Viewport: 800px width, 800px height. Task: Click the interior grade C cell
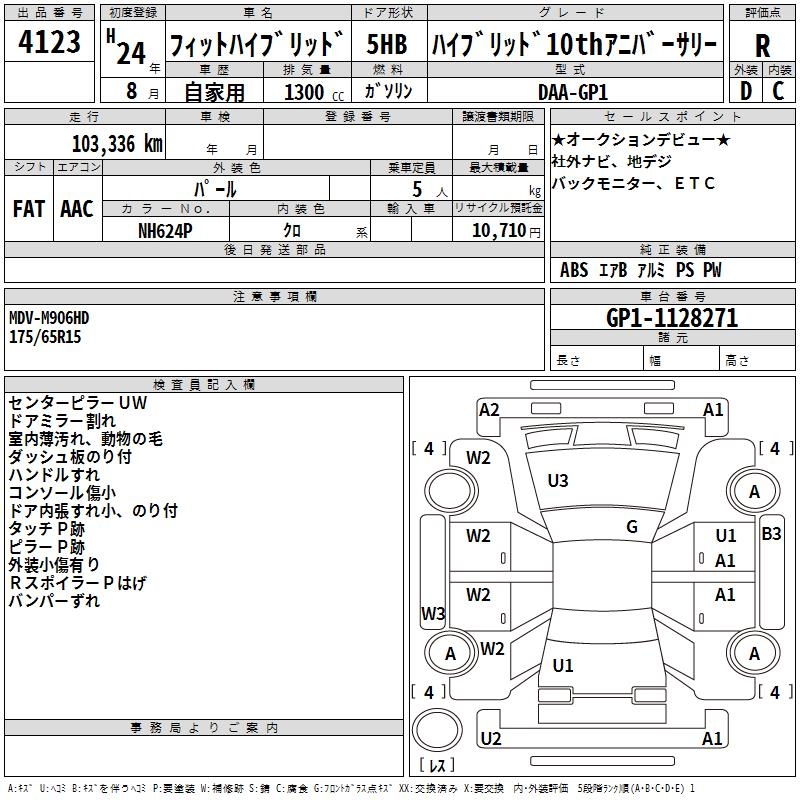pos(778,91)
